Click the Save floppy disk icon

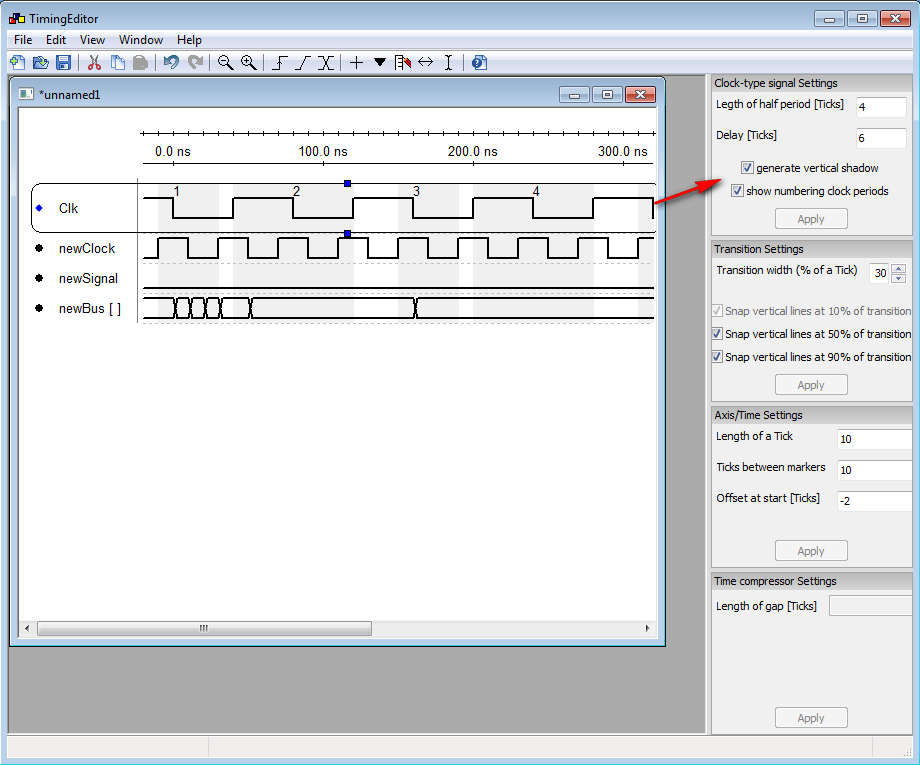[63, 62]
